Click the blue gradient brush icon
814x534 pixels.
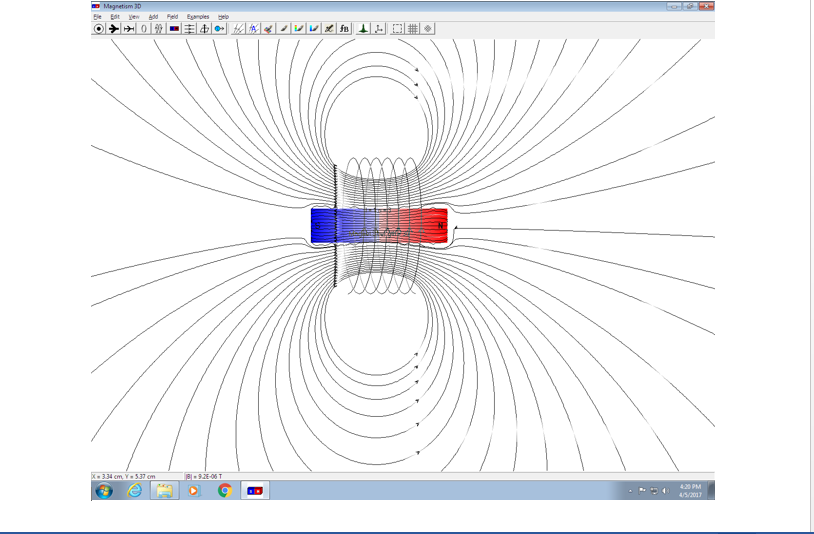pyautogui.click(x=314, y=29)
